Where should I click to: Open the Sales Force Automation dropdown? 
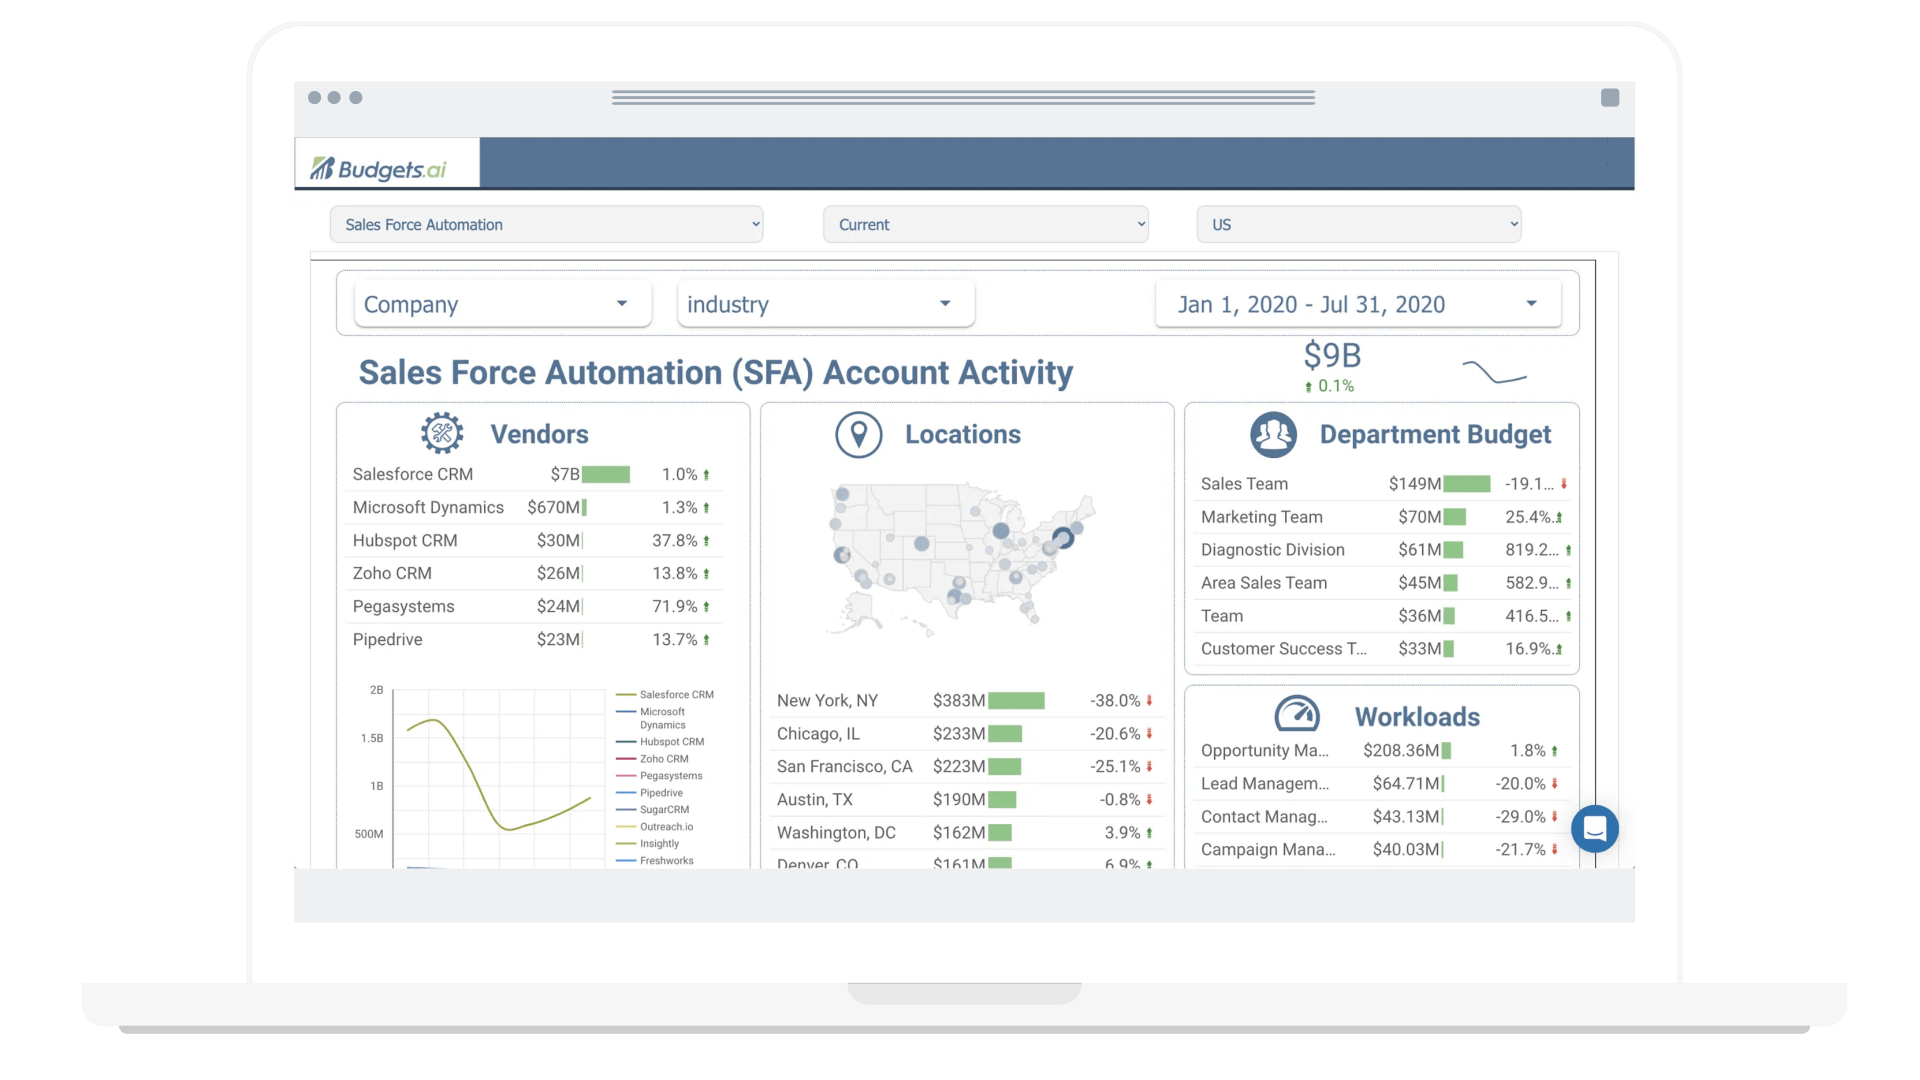546,224
